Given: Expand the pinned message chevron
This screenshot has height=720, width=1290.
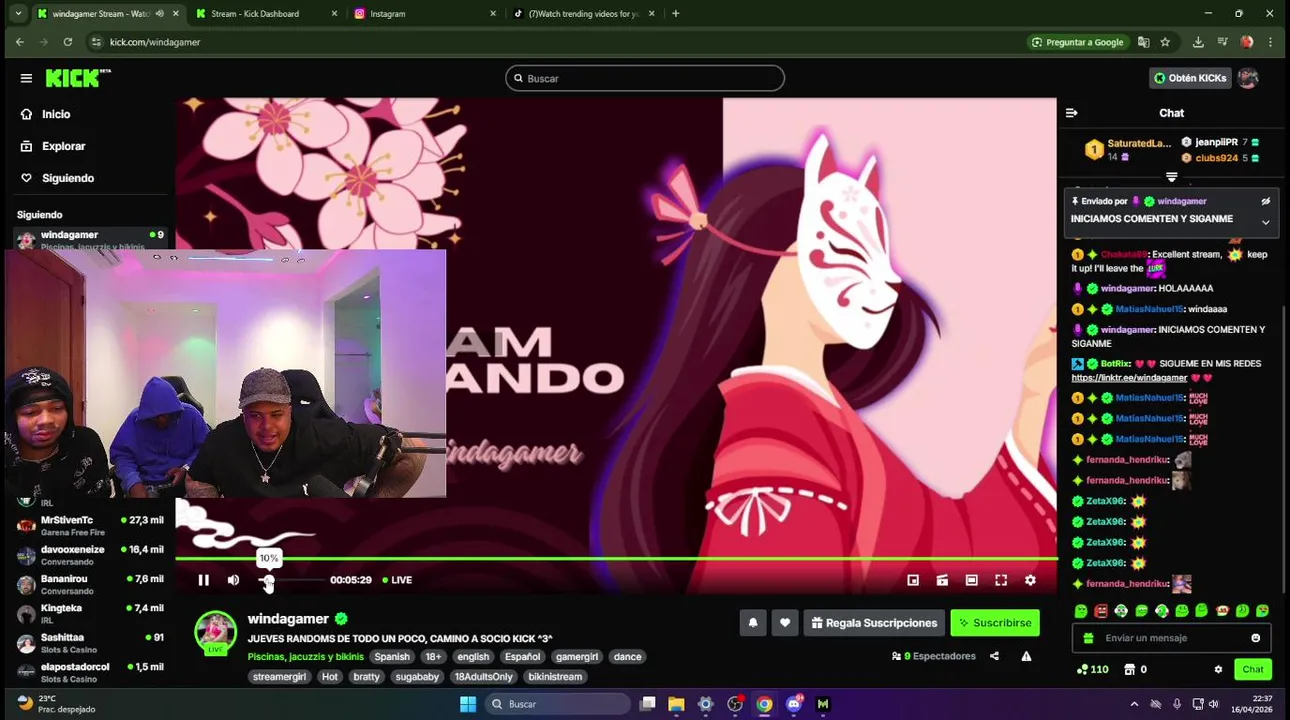Looking at the screenshot, I should [x=1265, y=222].
